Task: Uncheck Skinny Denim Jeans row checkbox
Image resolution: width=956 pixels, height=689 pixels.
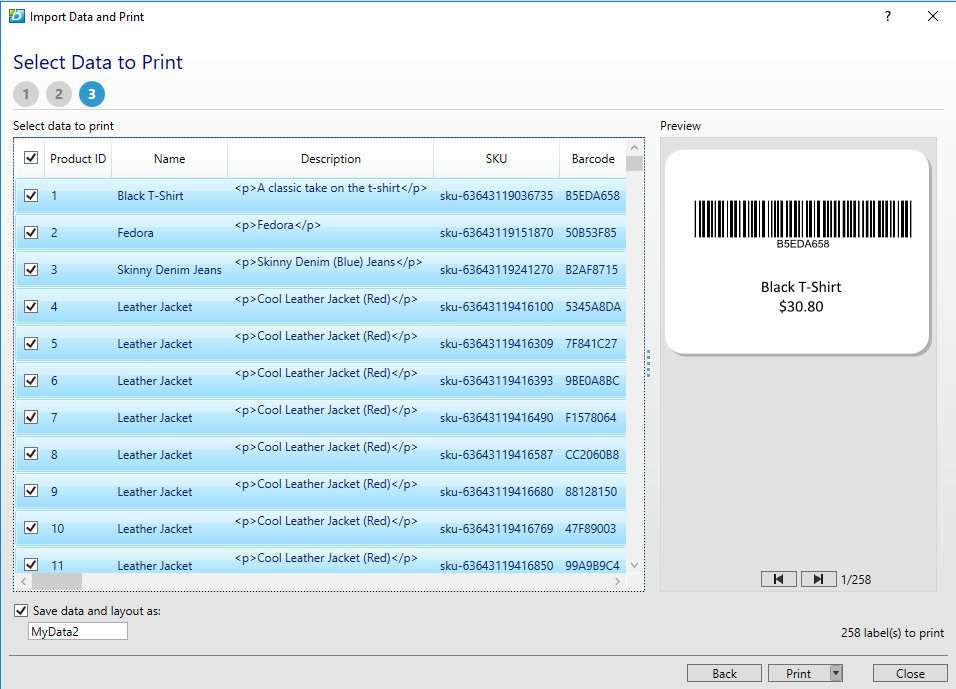Action: tap(31, 270)
